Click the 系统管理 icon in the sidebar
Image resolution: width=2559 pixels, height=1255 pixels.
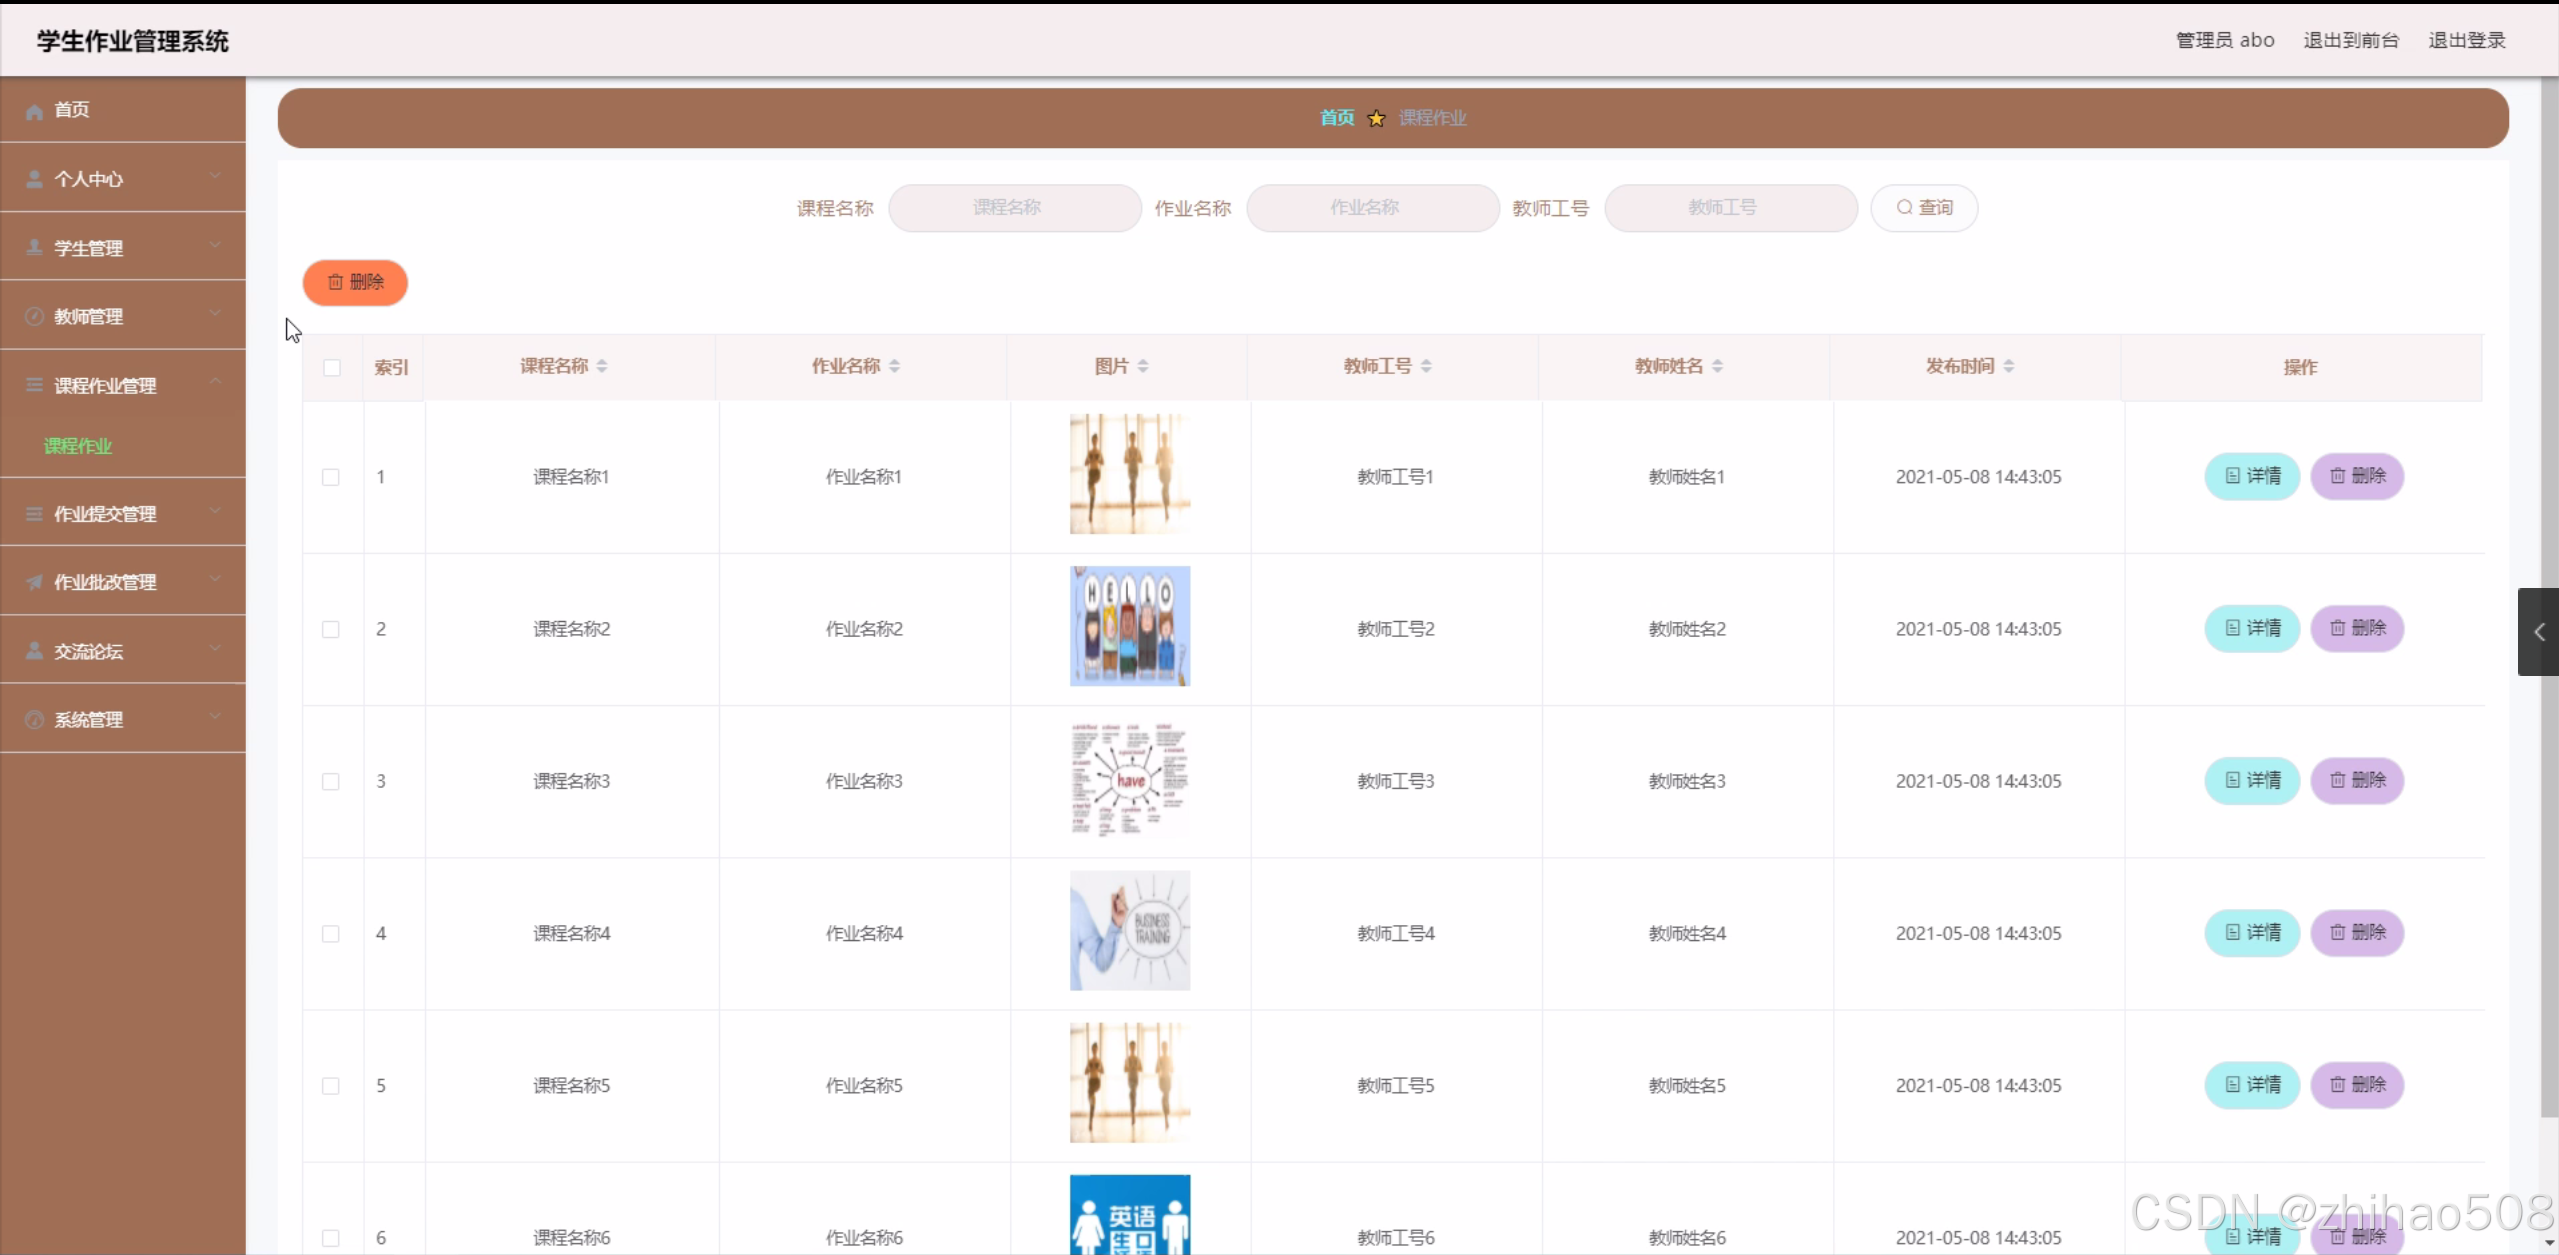(34, 720)
